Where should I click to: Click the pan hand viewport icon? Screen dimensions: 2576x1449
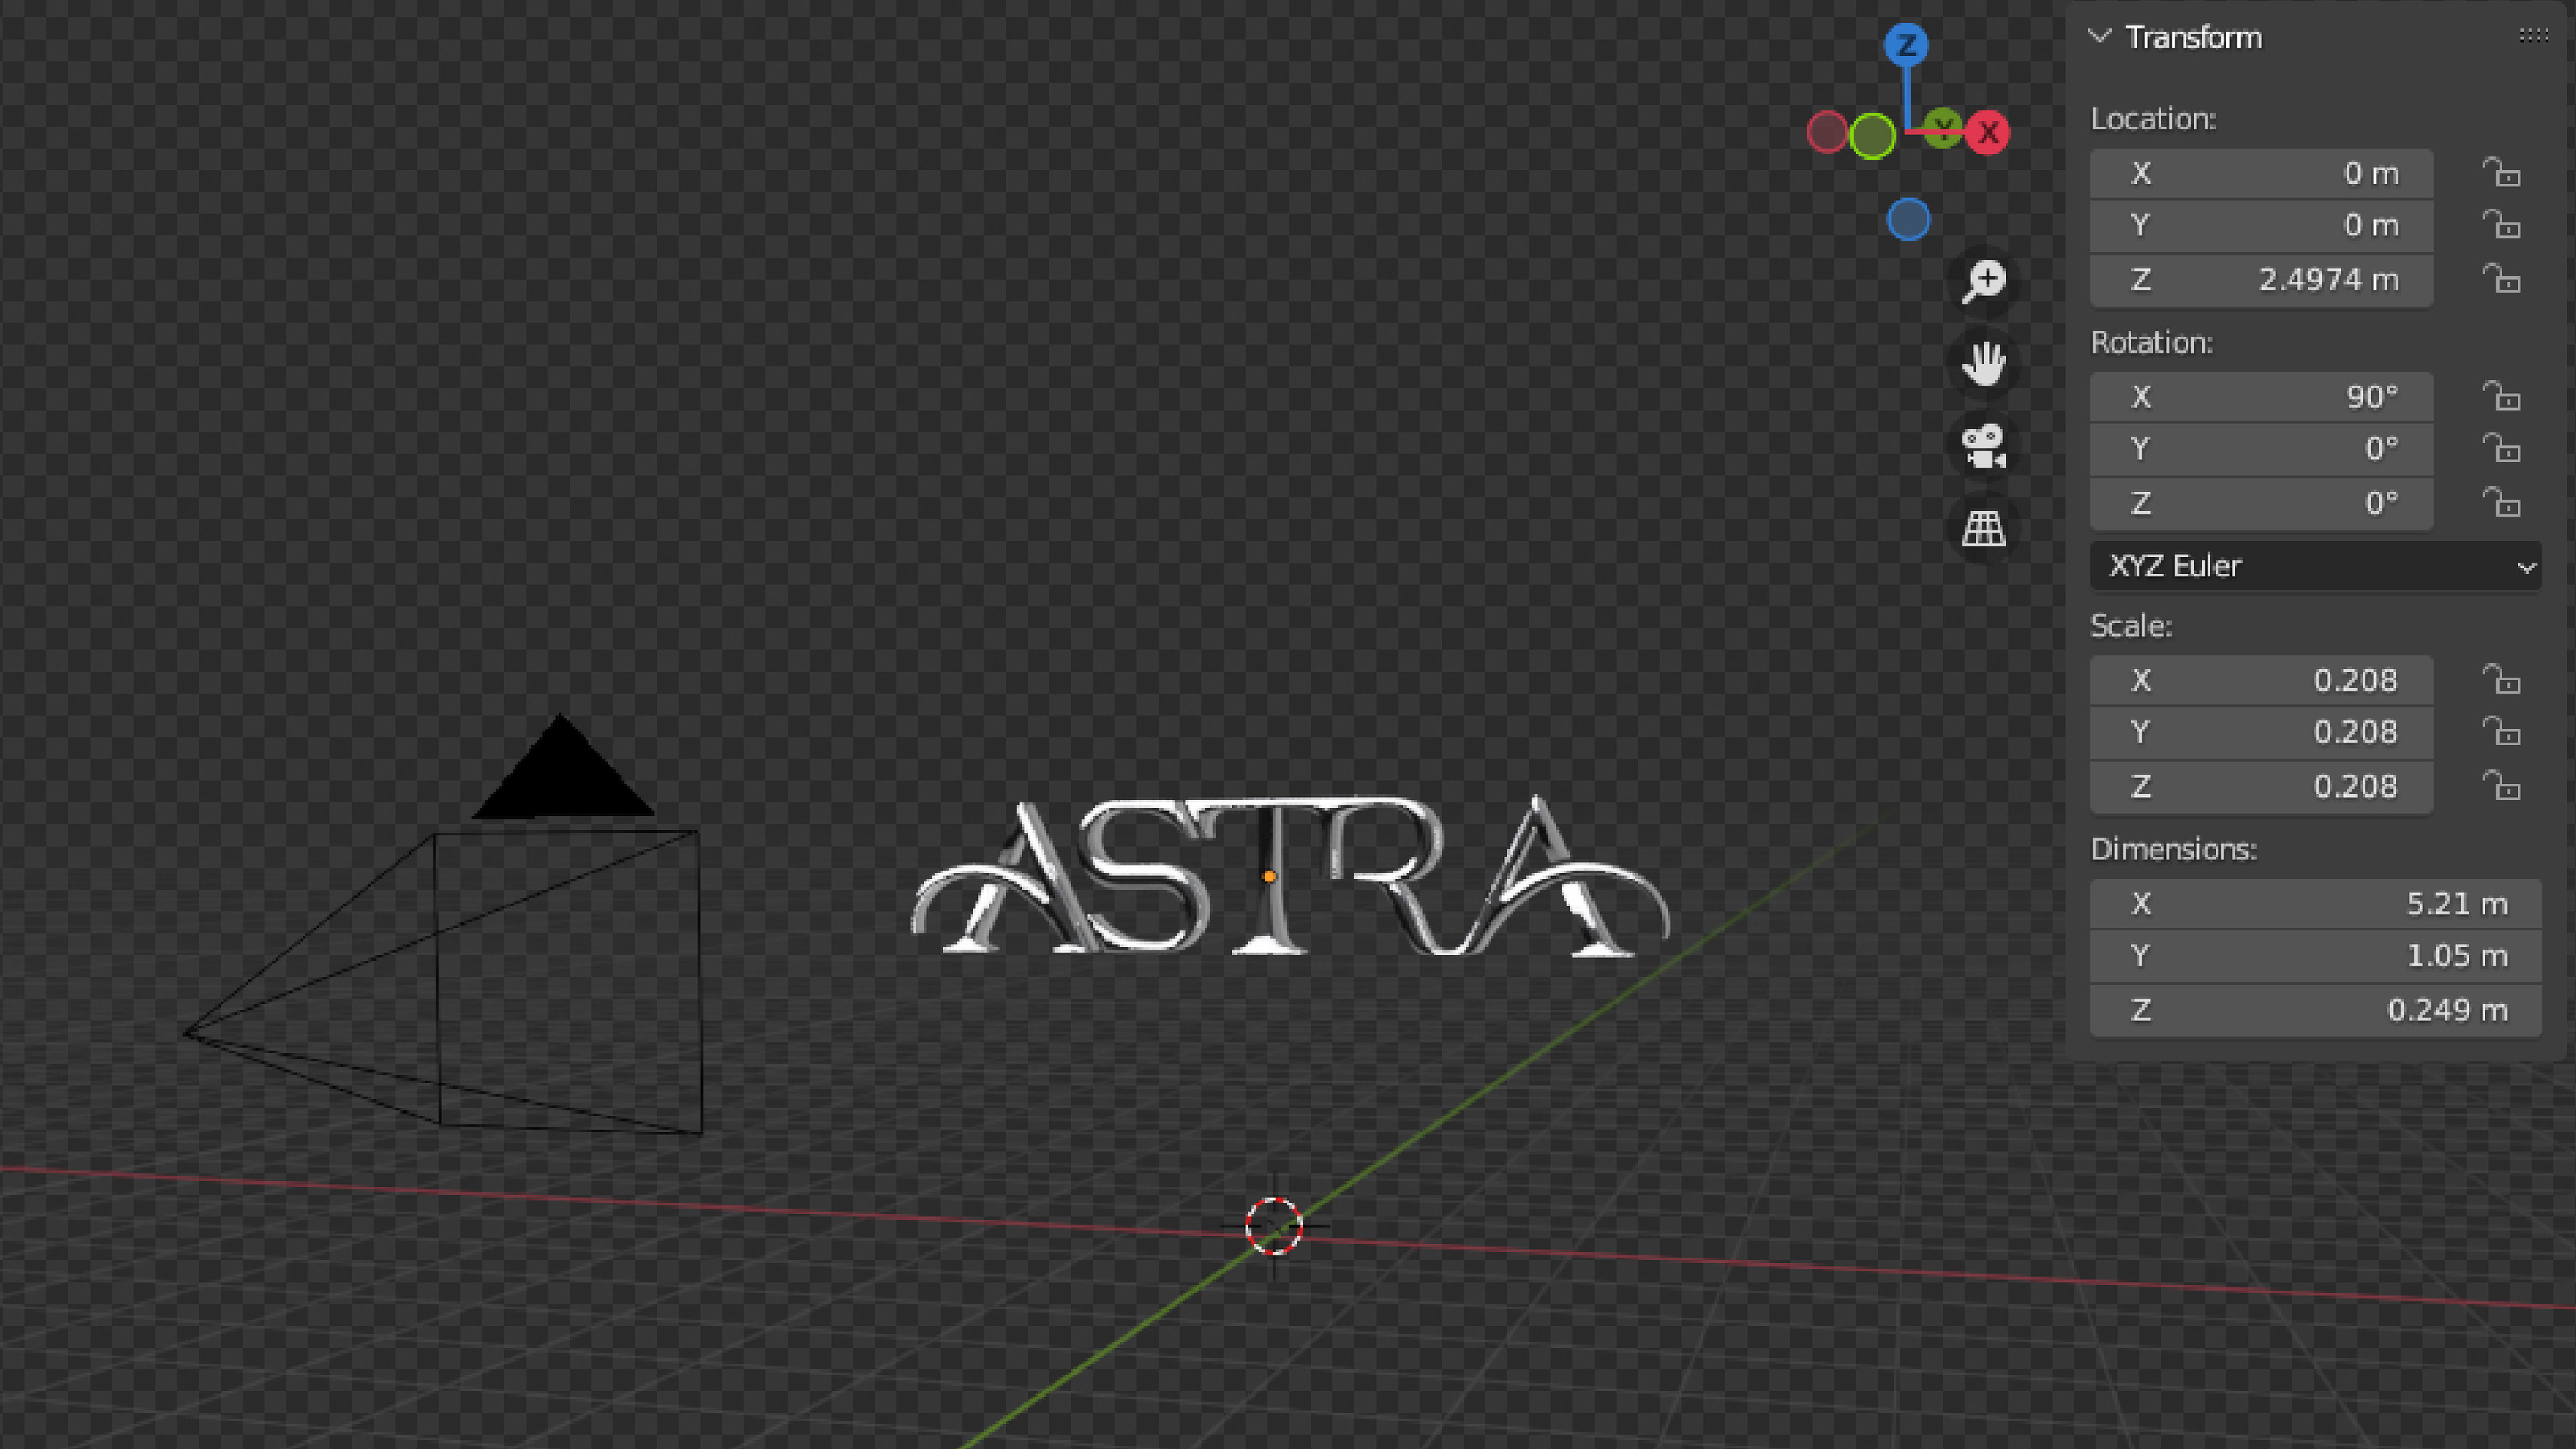tap(1984, 363)
